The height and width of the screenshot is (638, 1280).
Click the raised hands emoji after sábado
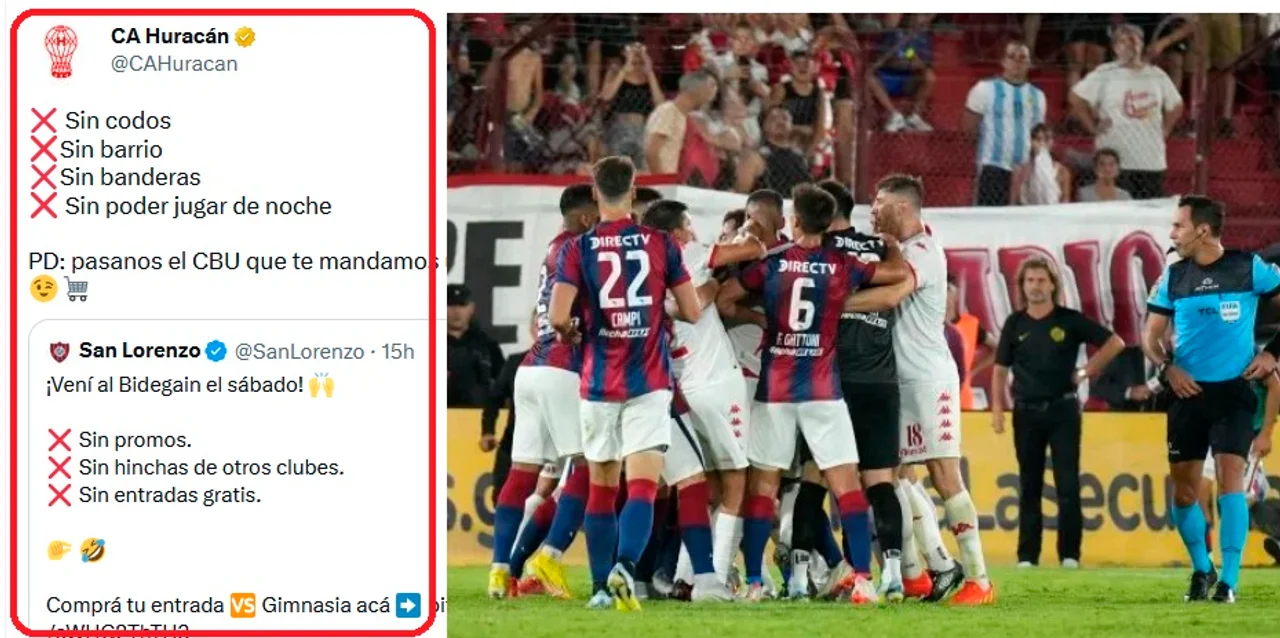coord(321,385)
